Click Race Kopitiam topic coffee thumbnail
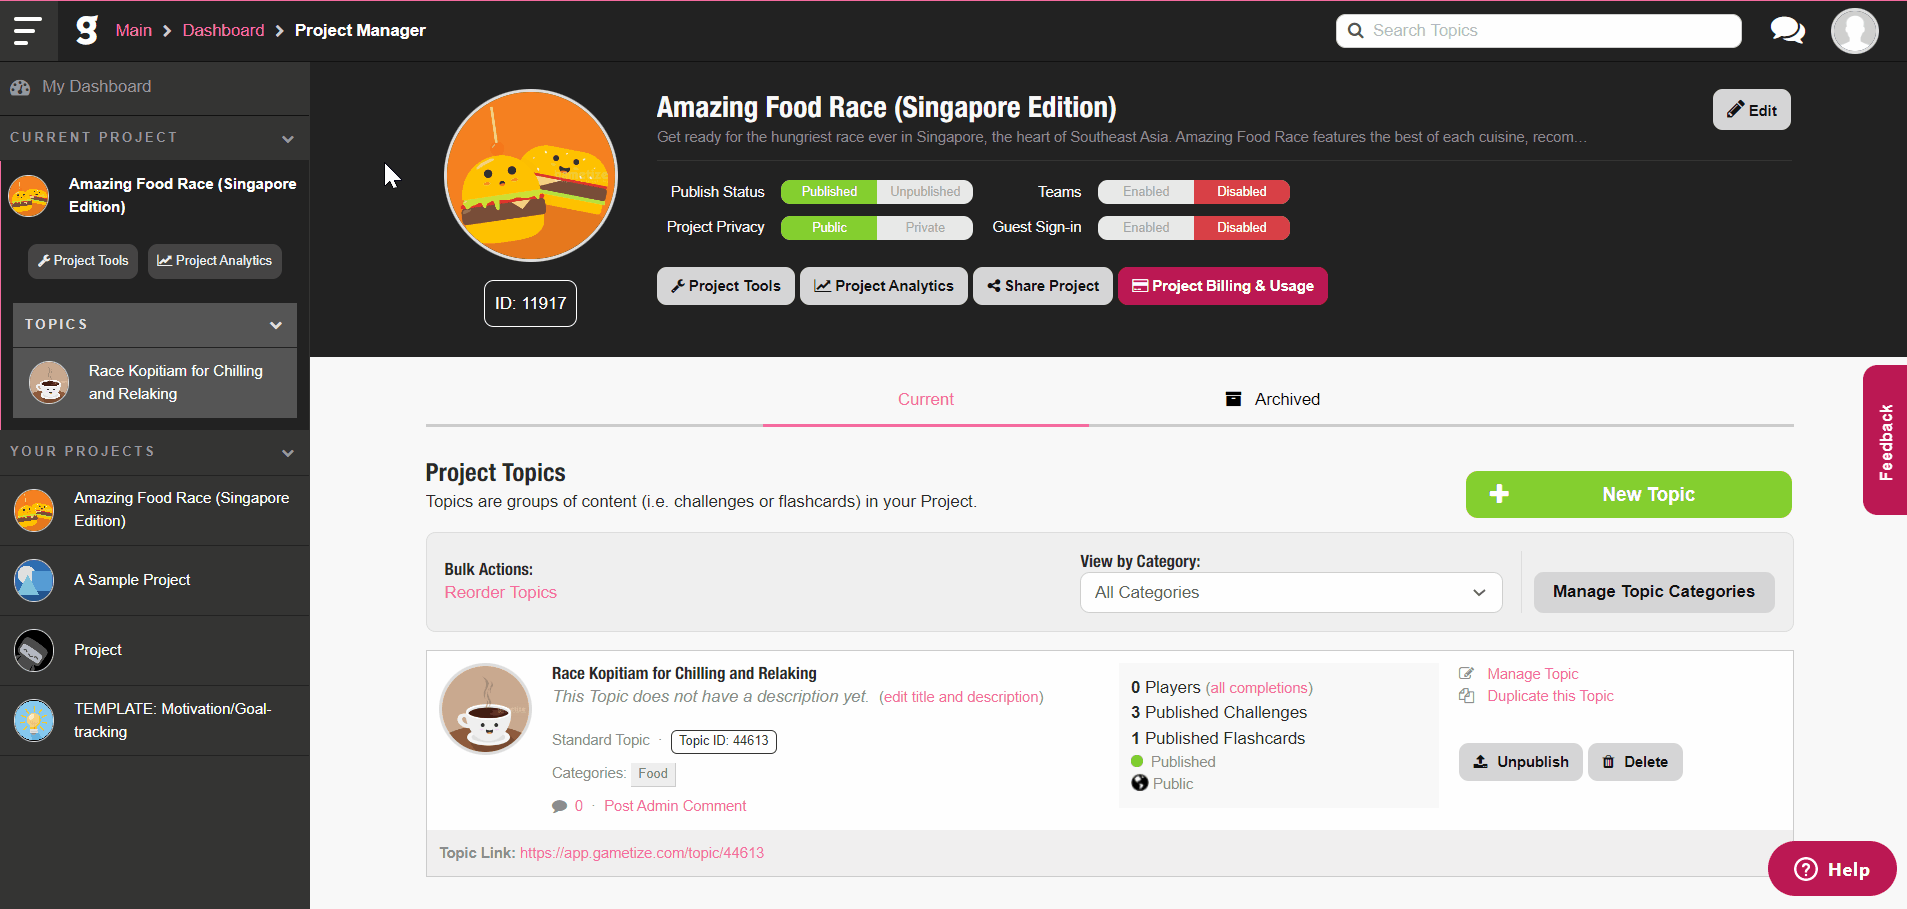 (486, 708)
